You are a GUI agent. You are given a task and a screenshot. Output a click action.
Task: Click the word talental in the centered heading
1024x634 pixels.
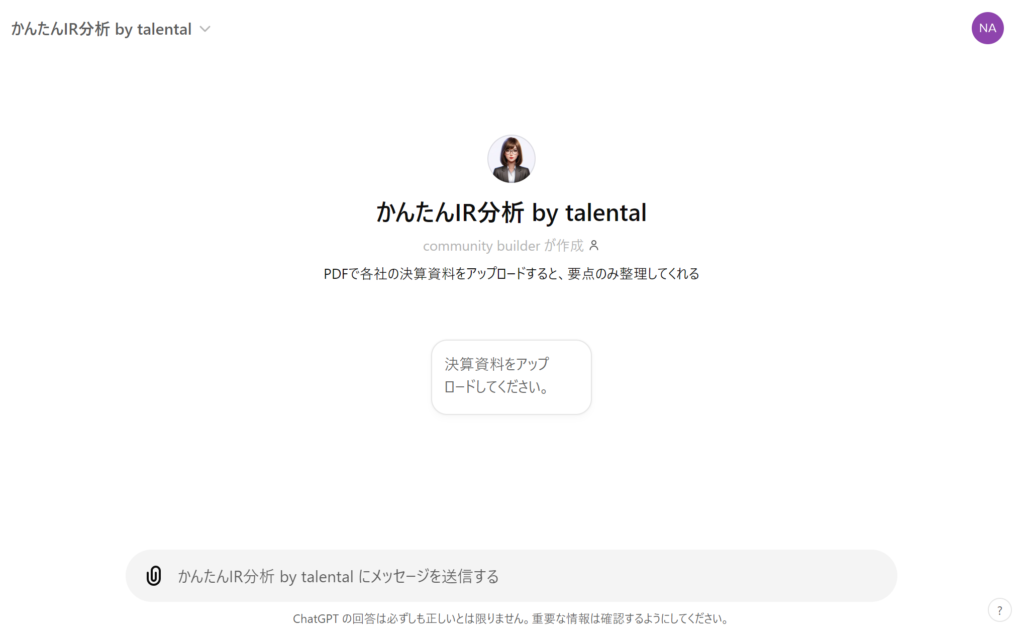[x=605, y=212]
